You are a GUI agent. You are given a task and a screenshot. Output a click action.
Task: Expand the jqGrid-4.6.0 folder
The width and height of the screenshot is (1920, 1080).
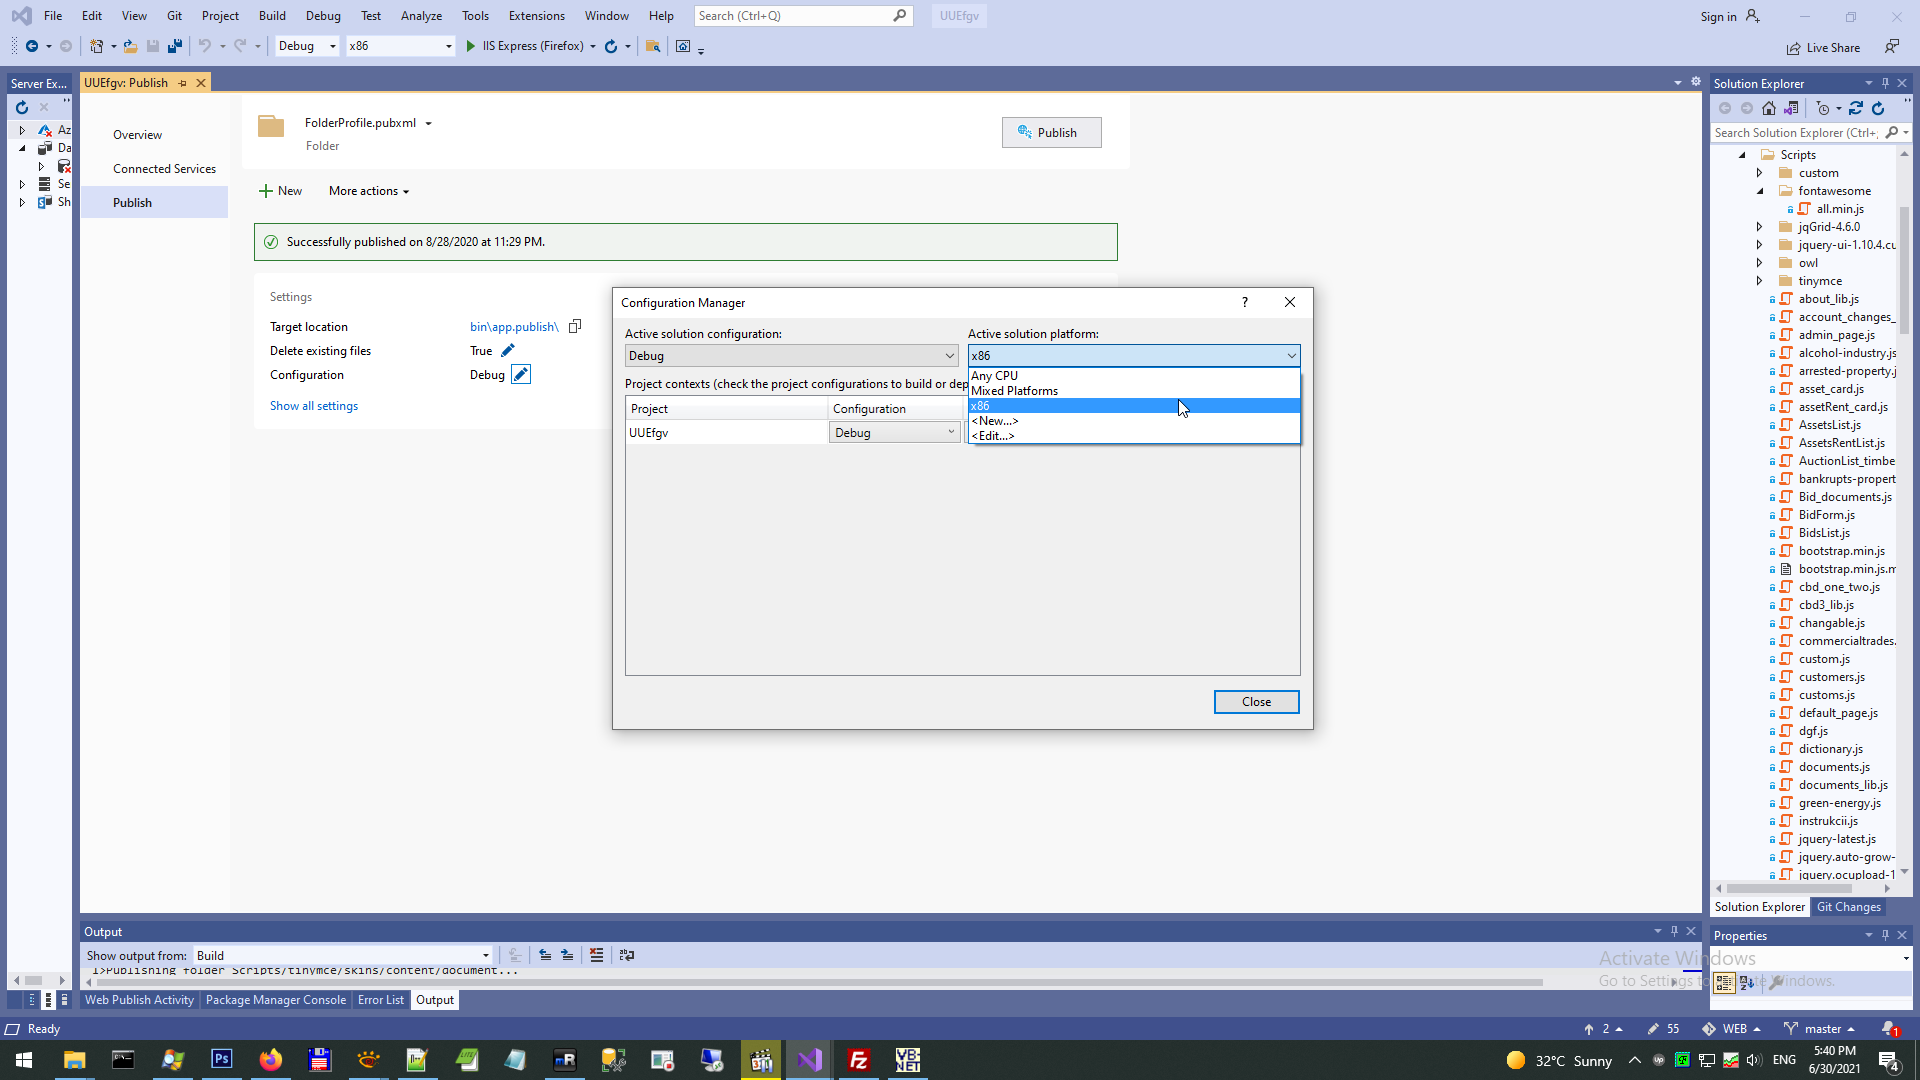[1760, 227]
